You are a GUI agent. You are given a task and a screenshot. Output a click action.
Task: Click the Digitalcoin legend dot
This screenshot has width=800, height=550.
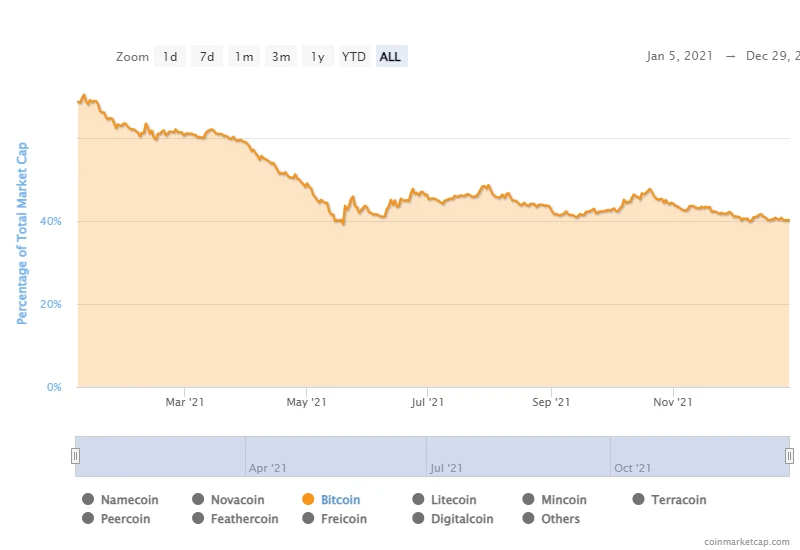pos(418,519)
